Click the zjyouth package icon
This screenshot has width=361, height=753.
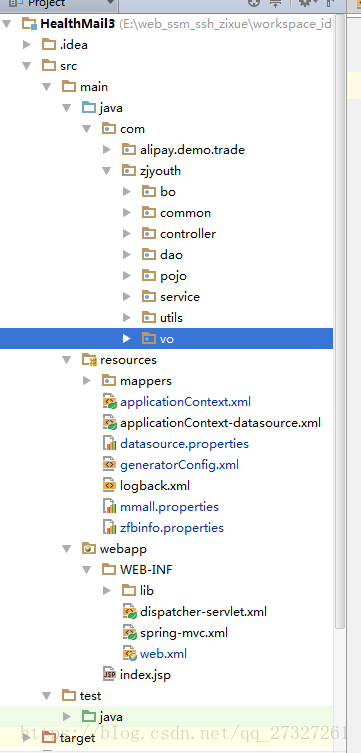click(129, 170)
